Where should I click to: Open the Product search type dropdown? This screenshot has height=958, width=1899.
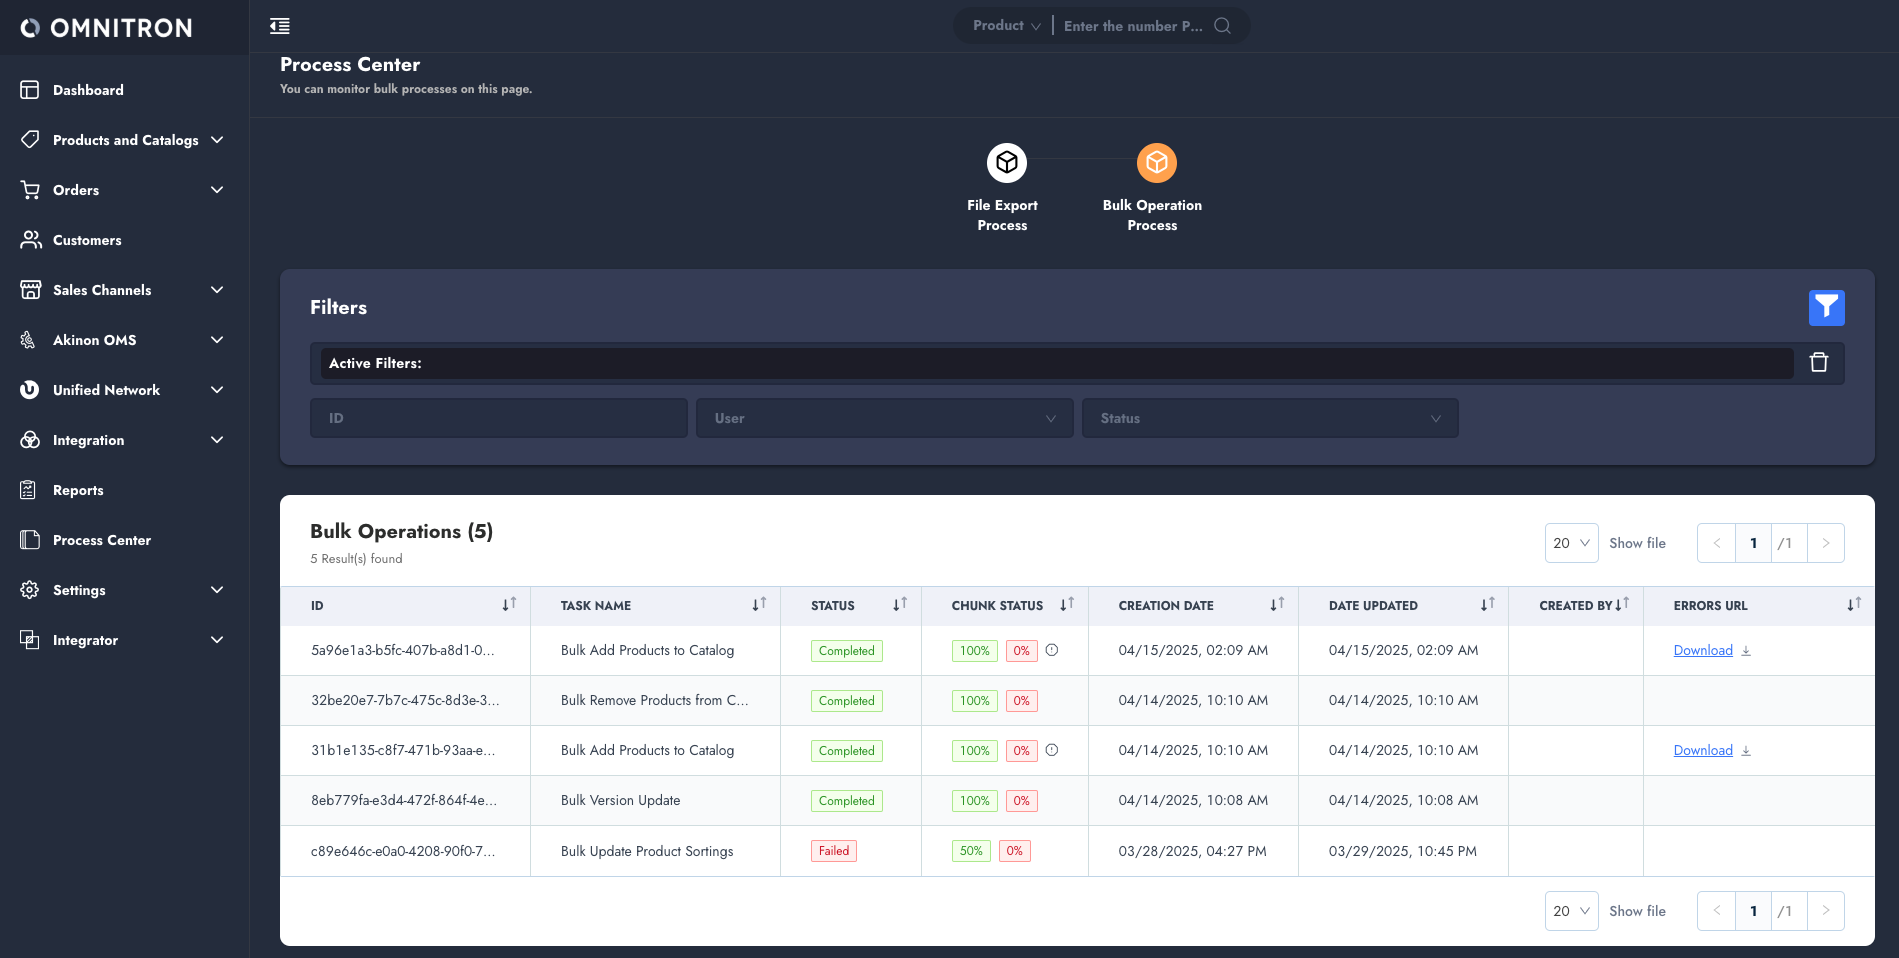(1006, 26)
